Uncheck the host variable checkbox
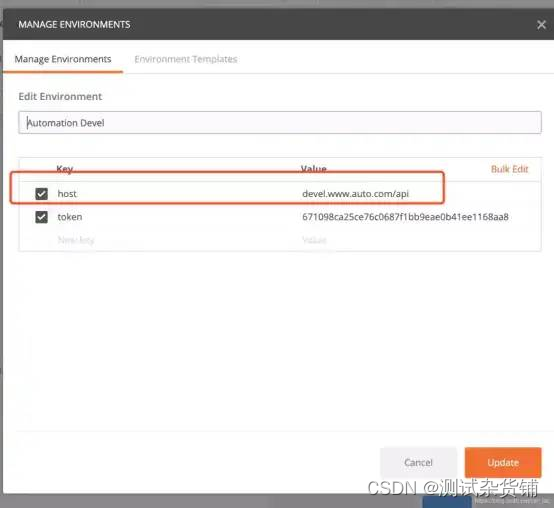The height and width of the screenshot is (508, 554). pos(41,194)
